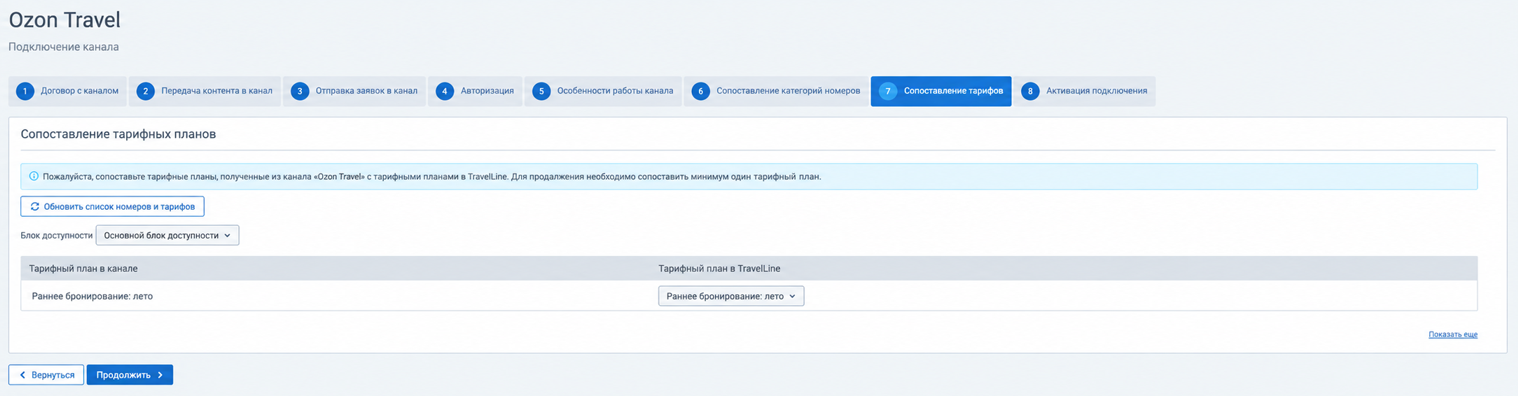Open Основной блок доступности dropdown
1518x396 pixels.
[x=167, y=236]
